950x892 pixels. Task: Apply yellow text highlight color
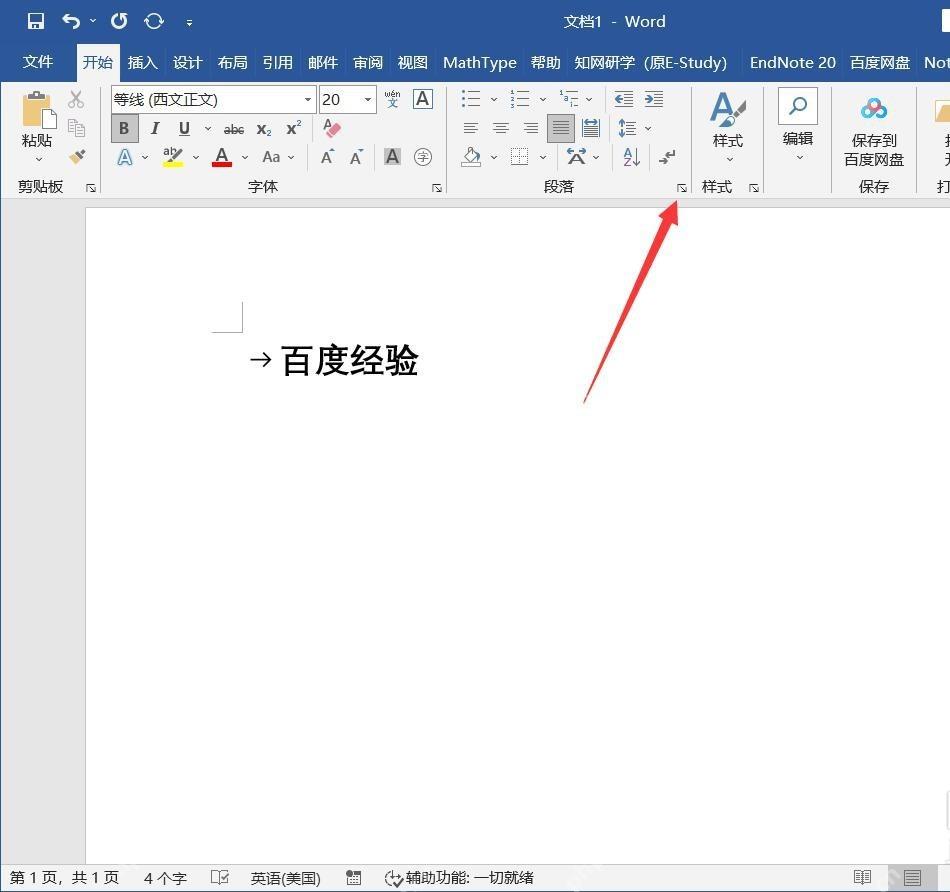click(x=173, y=157)
